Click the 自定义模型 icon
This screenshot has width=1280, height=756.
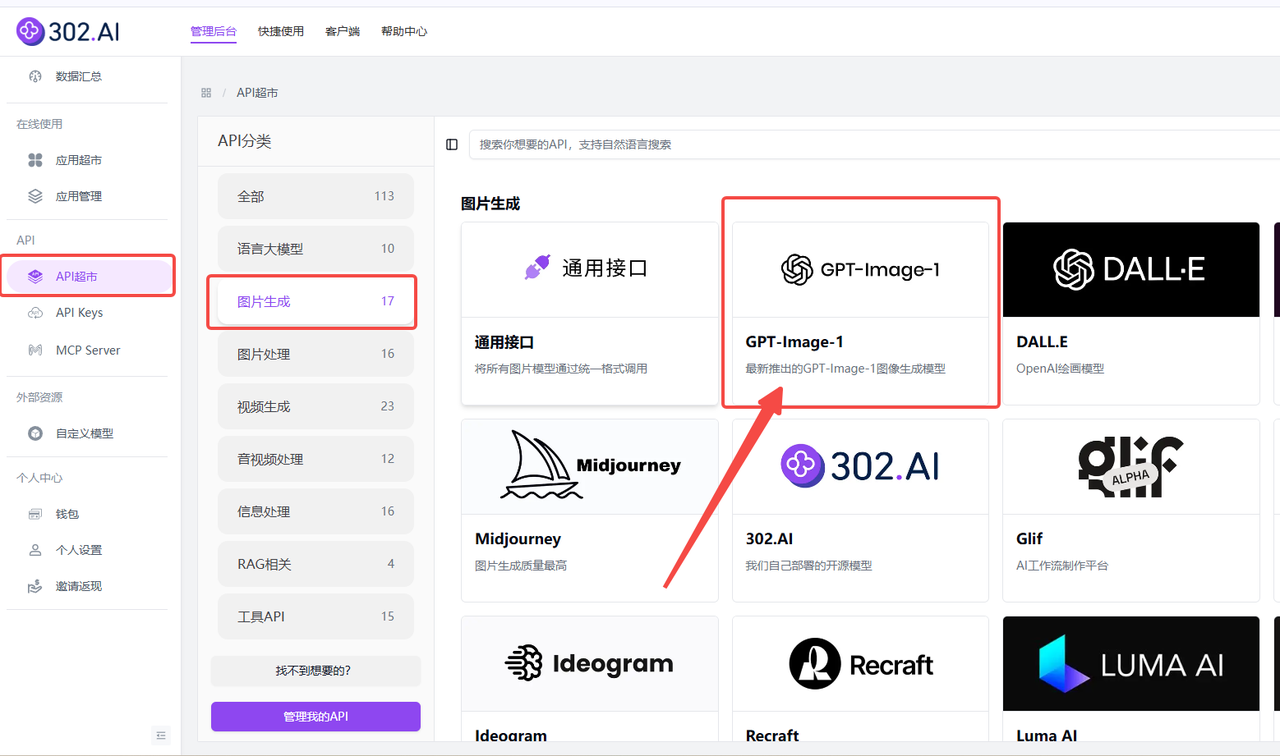point(35,433)
